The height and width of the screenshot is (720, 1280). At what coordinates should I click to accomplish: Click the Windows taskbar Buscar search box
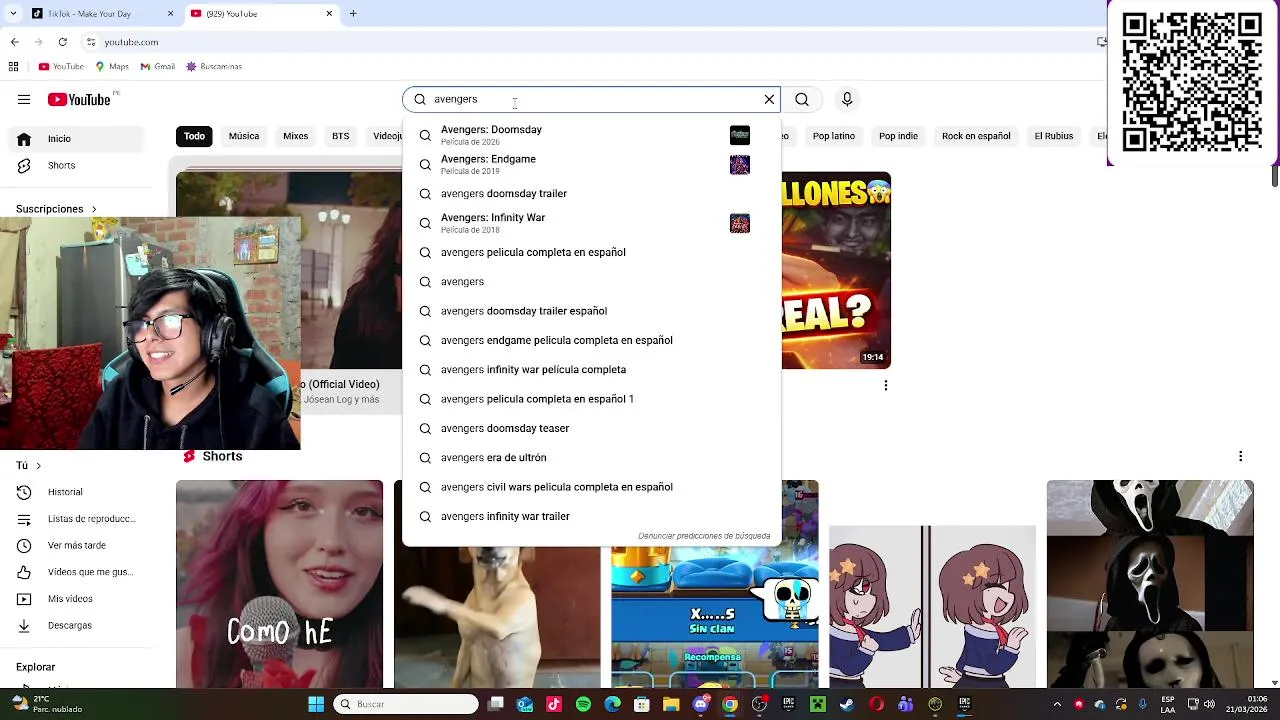tap(406, 704)
